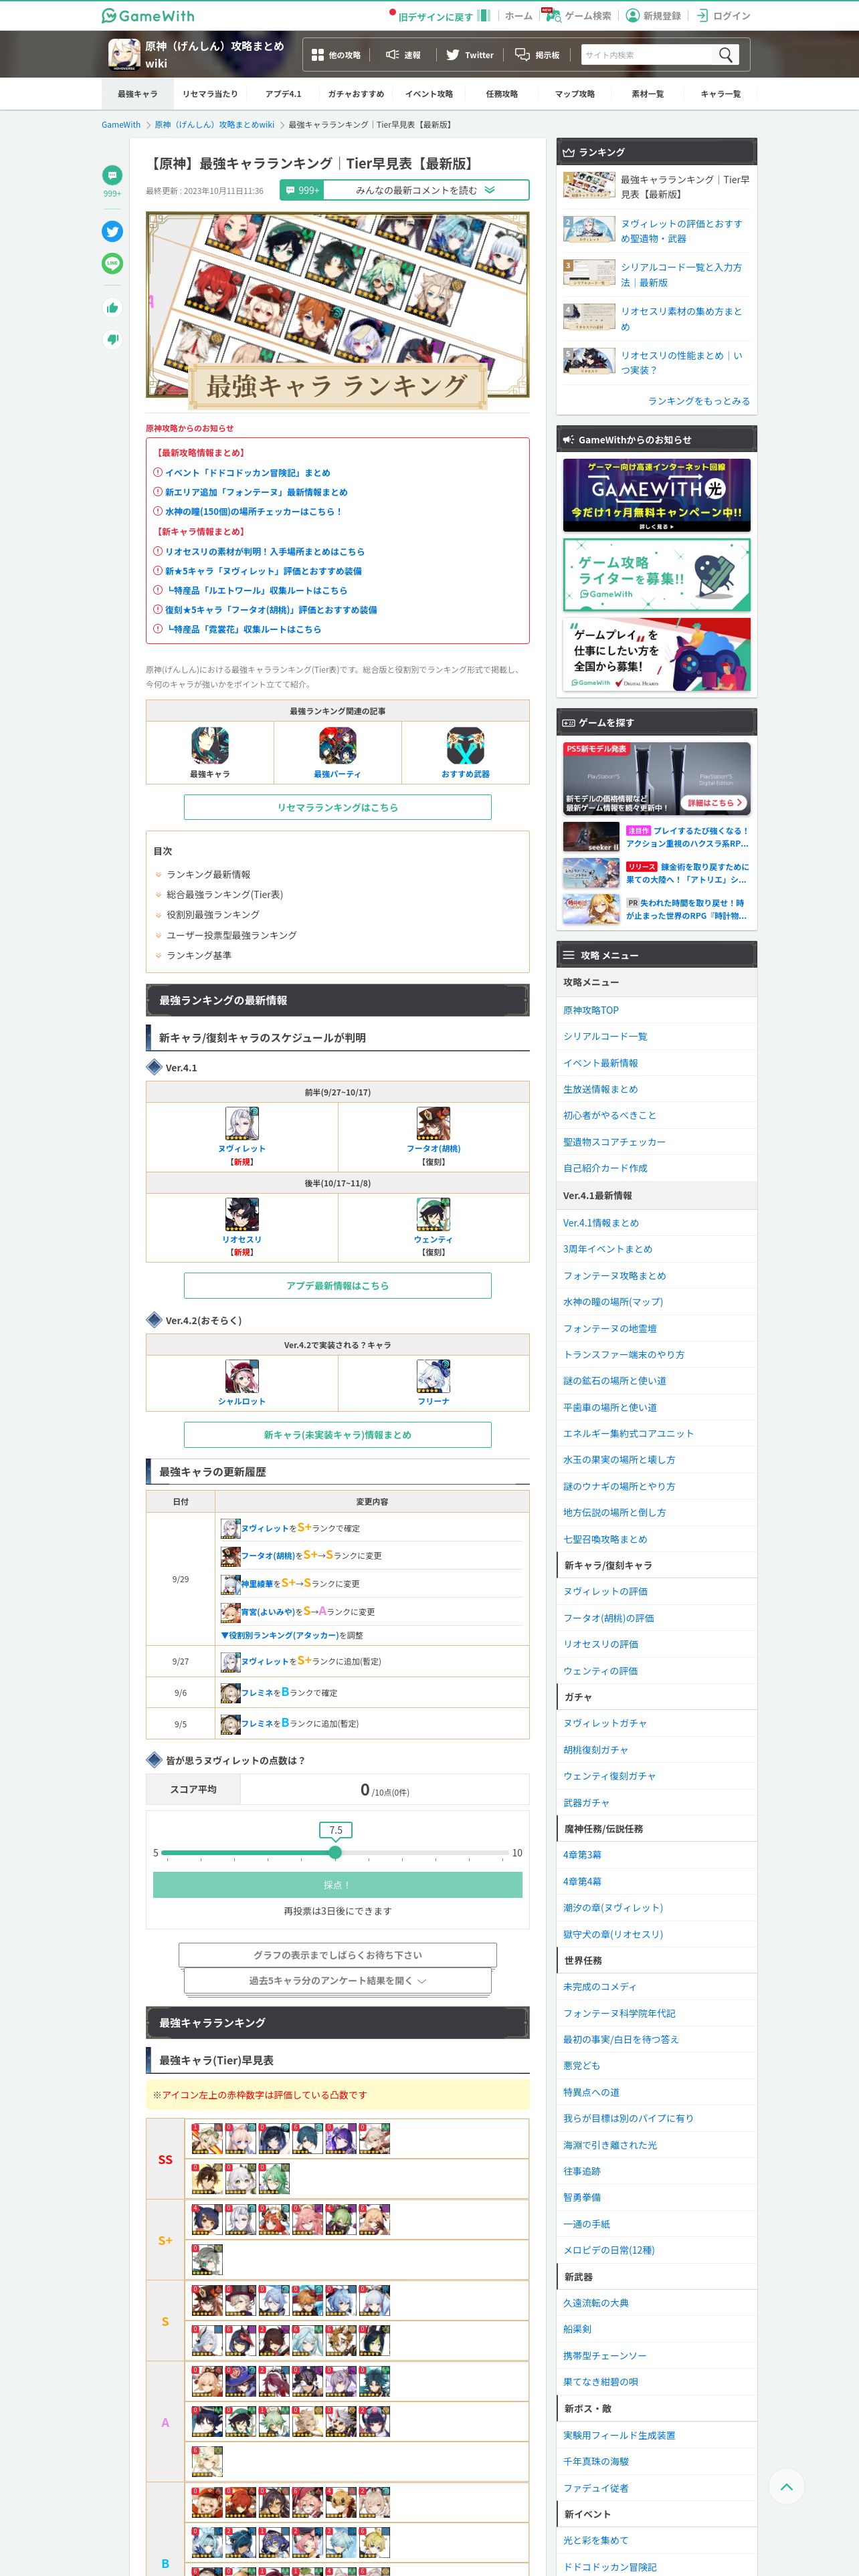This screenshot has width=859, height=2576.
Task: Jump to ユーザー投票型最強ランキング in contents
Action: [x=231, y=935]
